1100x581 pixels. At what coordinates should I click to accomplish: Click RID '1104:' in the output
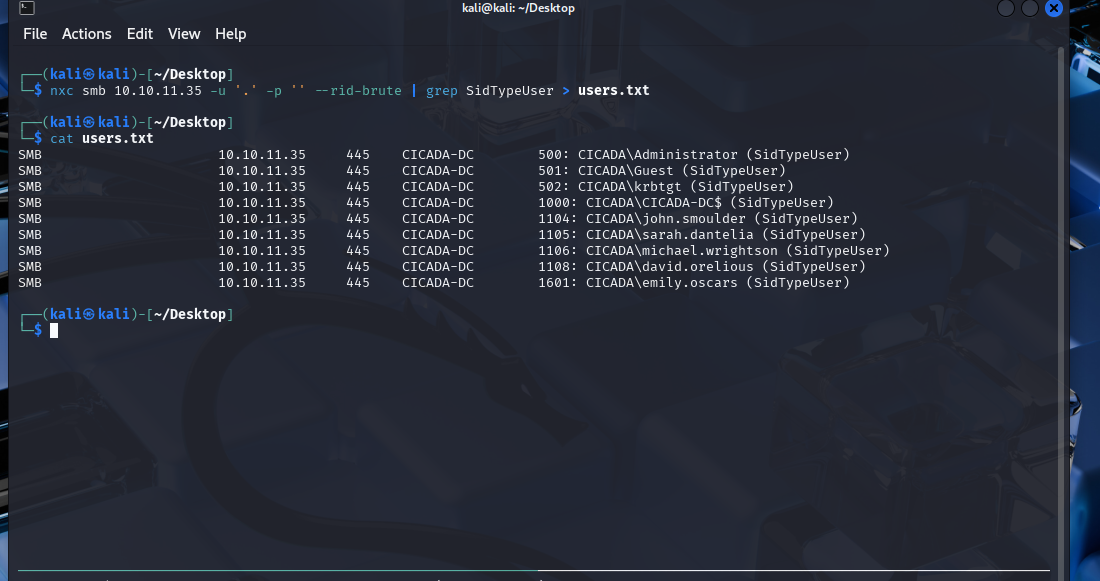pyautogui.click(x=558, y=218)
